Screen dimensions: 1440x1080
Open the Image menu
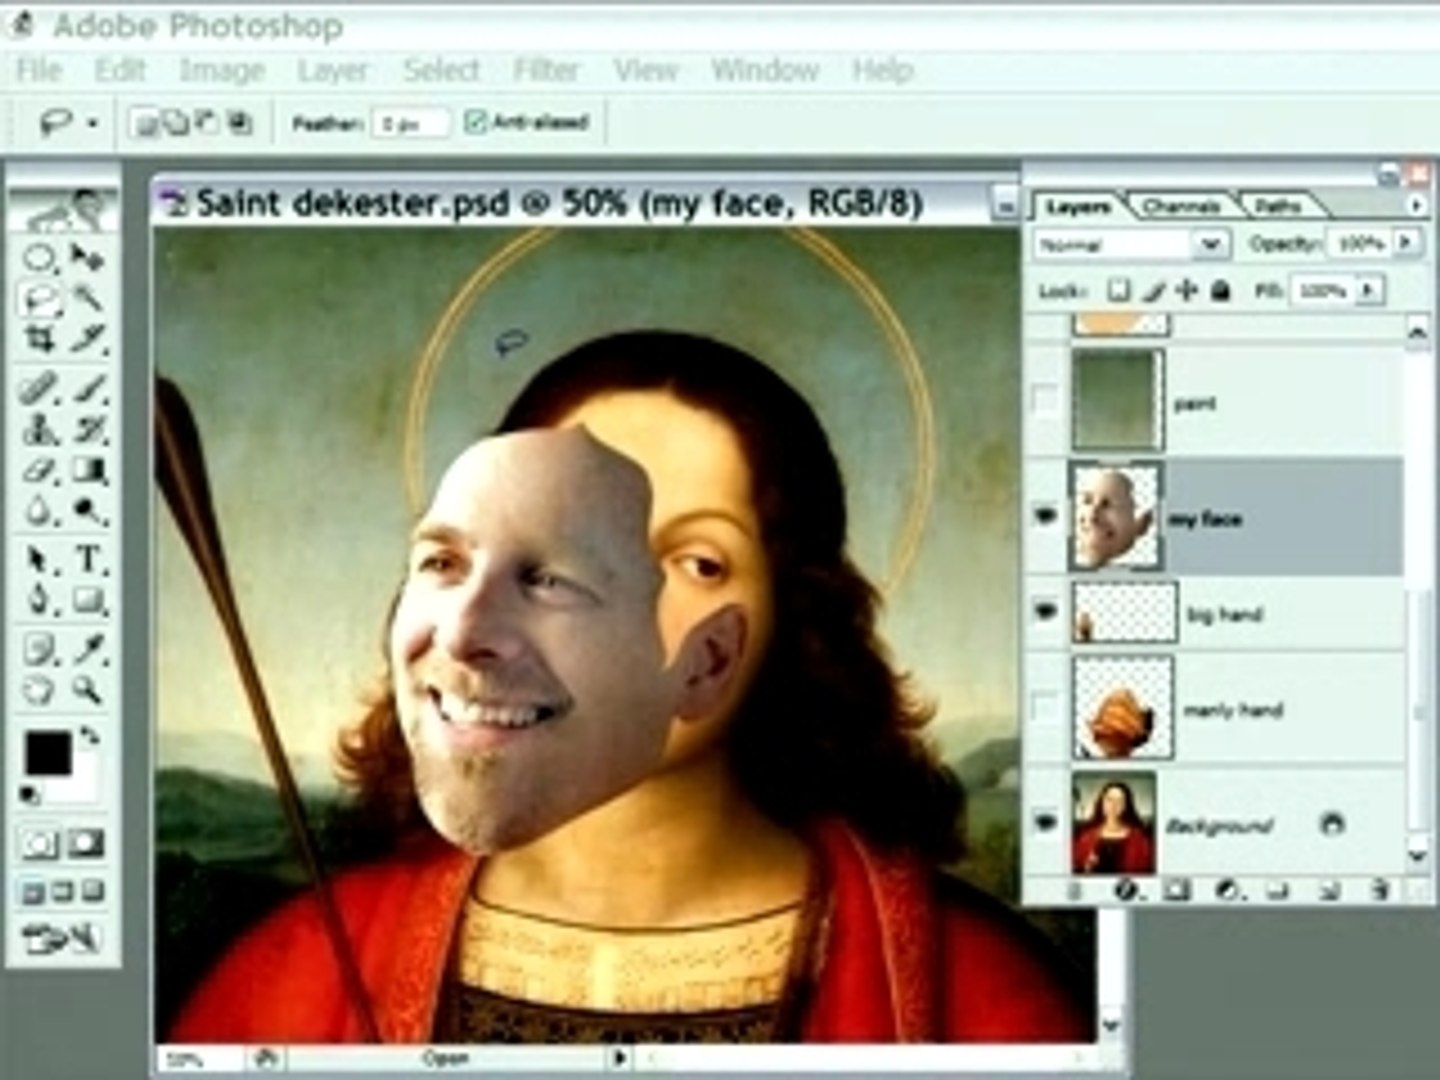pyautogui.click(x=222, y=70)
